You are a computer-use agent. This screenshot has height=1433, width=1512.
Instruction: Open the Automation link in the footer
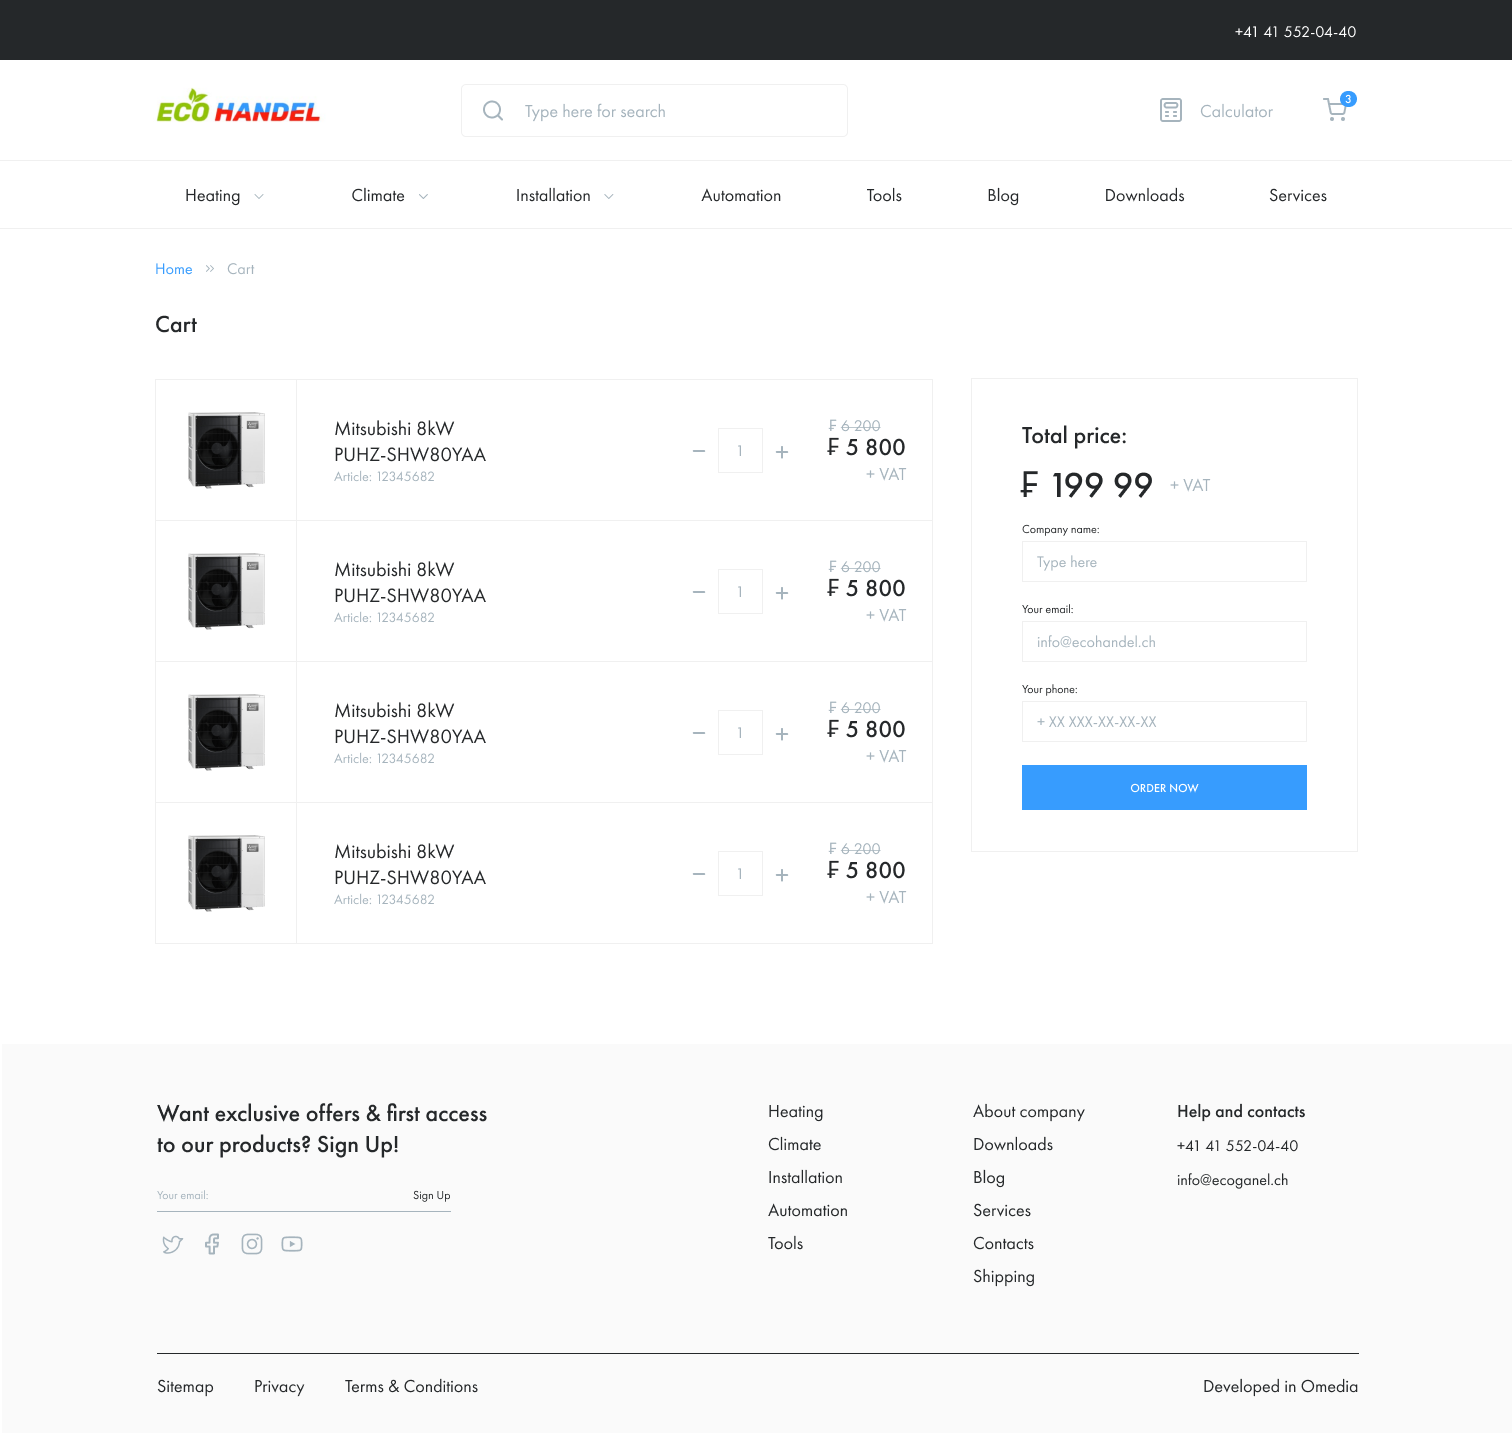pyautogui.click(x=808, y=1211)
